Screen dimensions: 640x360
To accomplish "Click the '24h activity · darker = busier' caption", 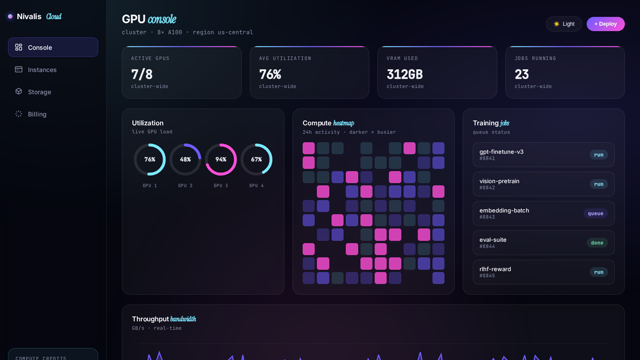I will coord(349,132).
